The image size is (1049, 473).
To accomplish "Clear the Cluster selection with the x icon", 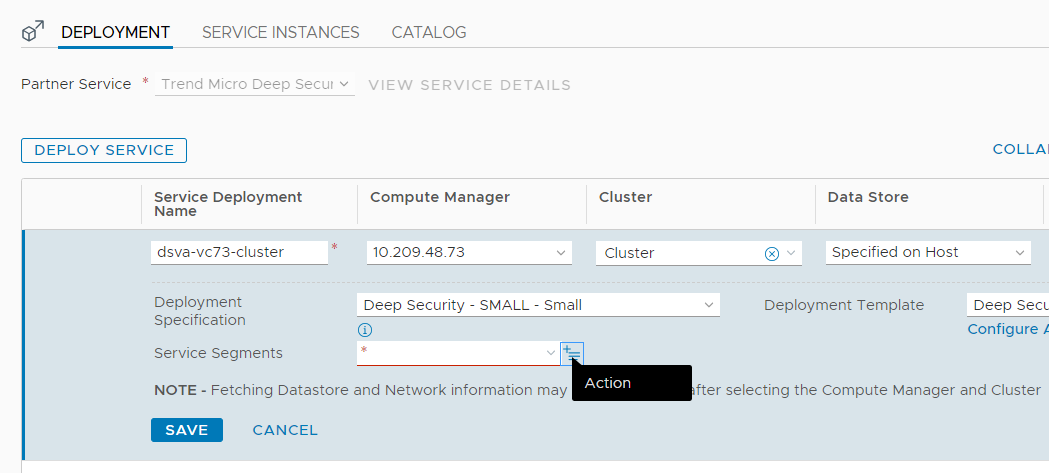I will [771, 254].
